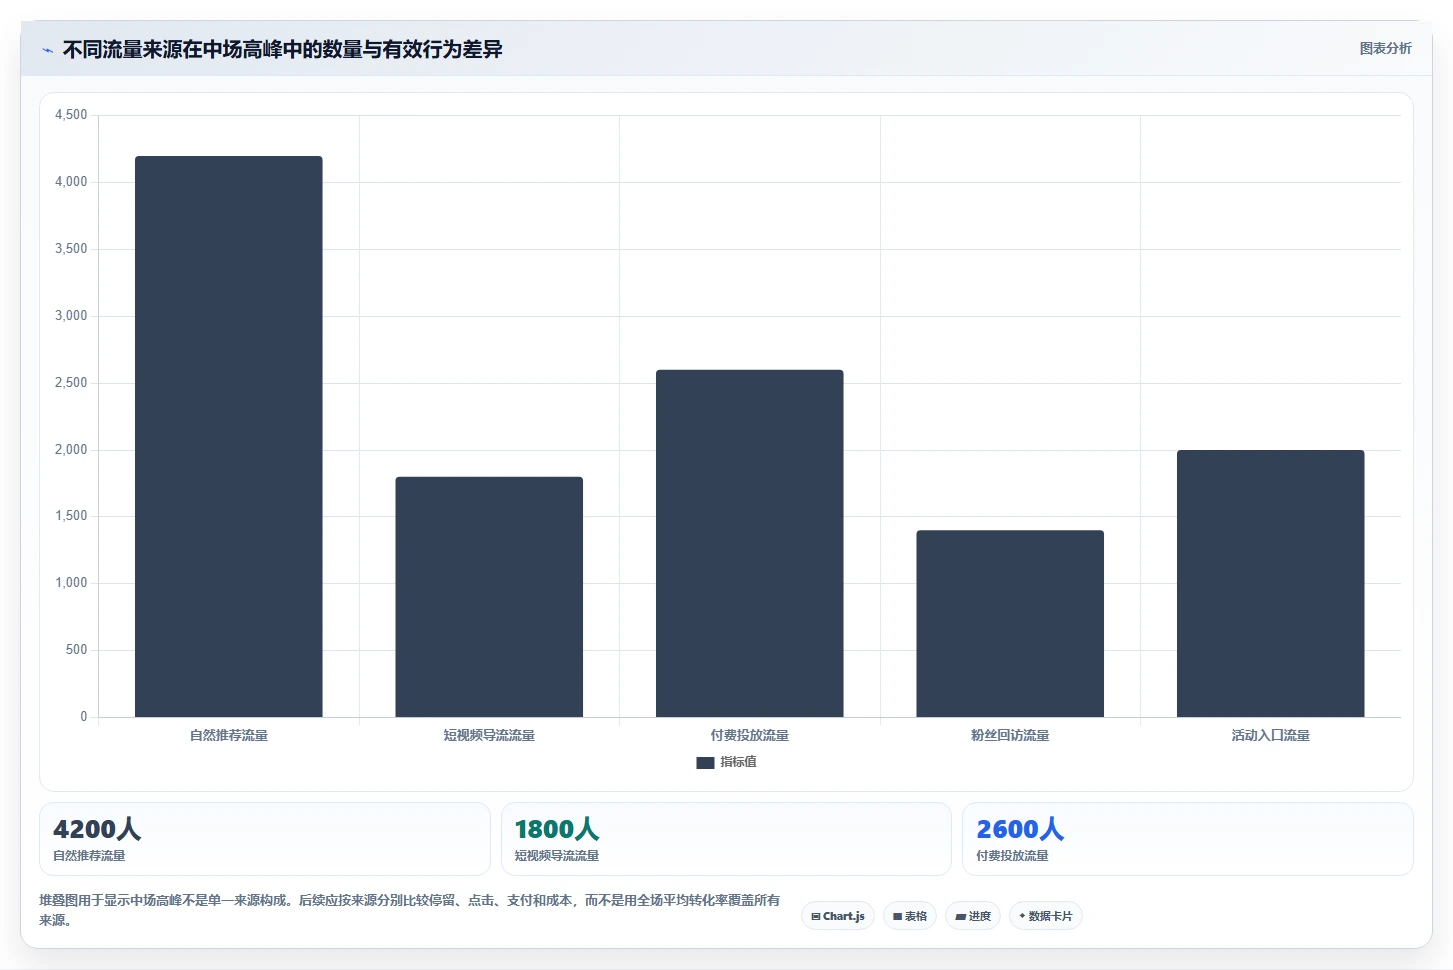Click the 4200人 stat card

pos(265,839)
